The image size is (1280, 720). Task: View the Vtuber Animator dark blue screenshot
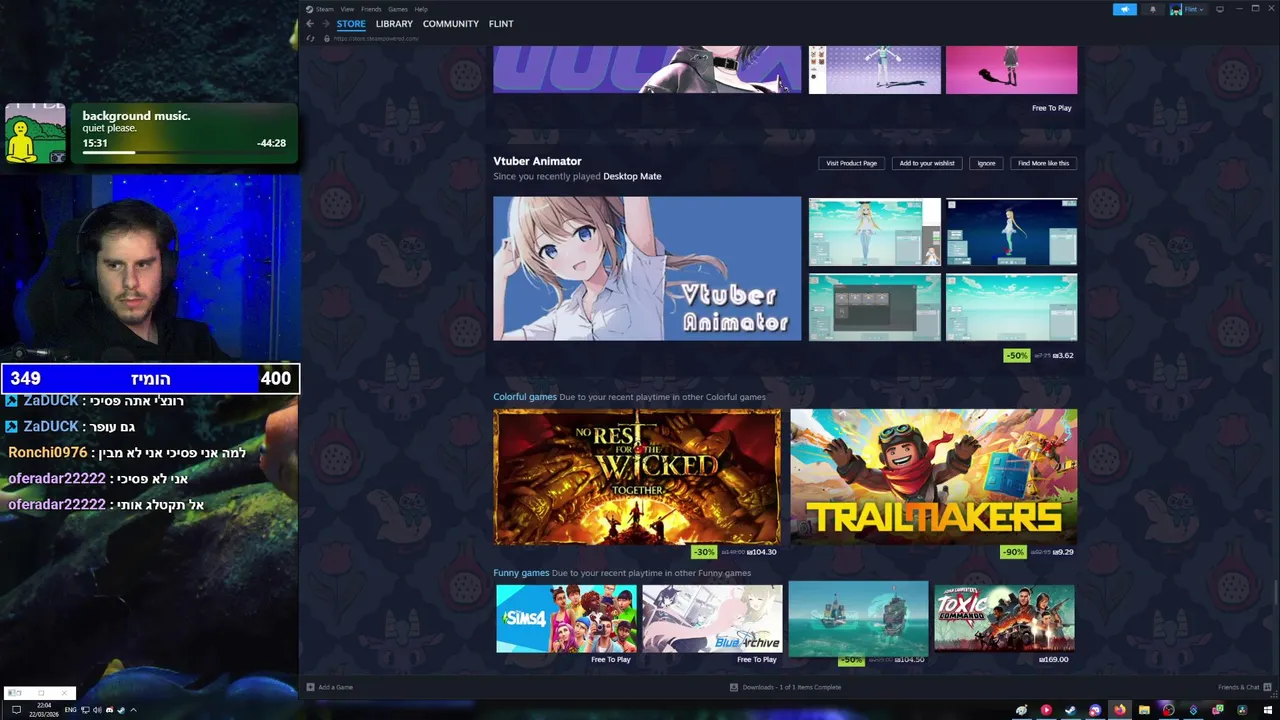tap(1012, 232)
